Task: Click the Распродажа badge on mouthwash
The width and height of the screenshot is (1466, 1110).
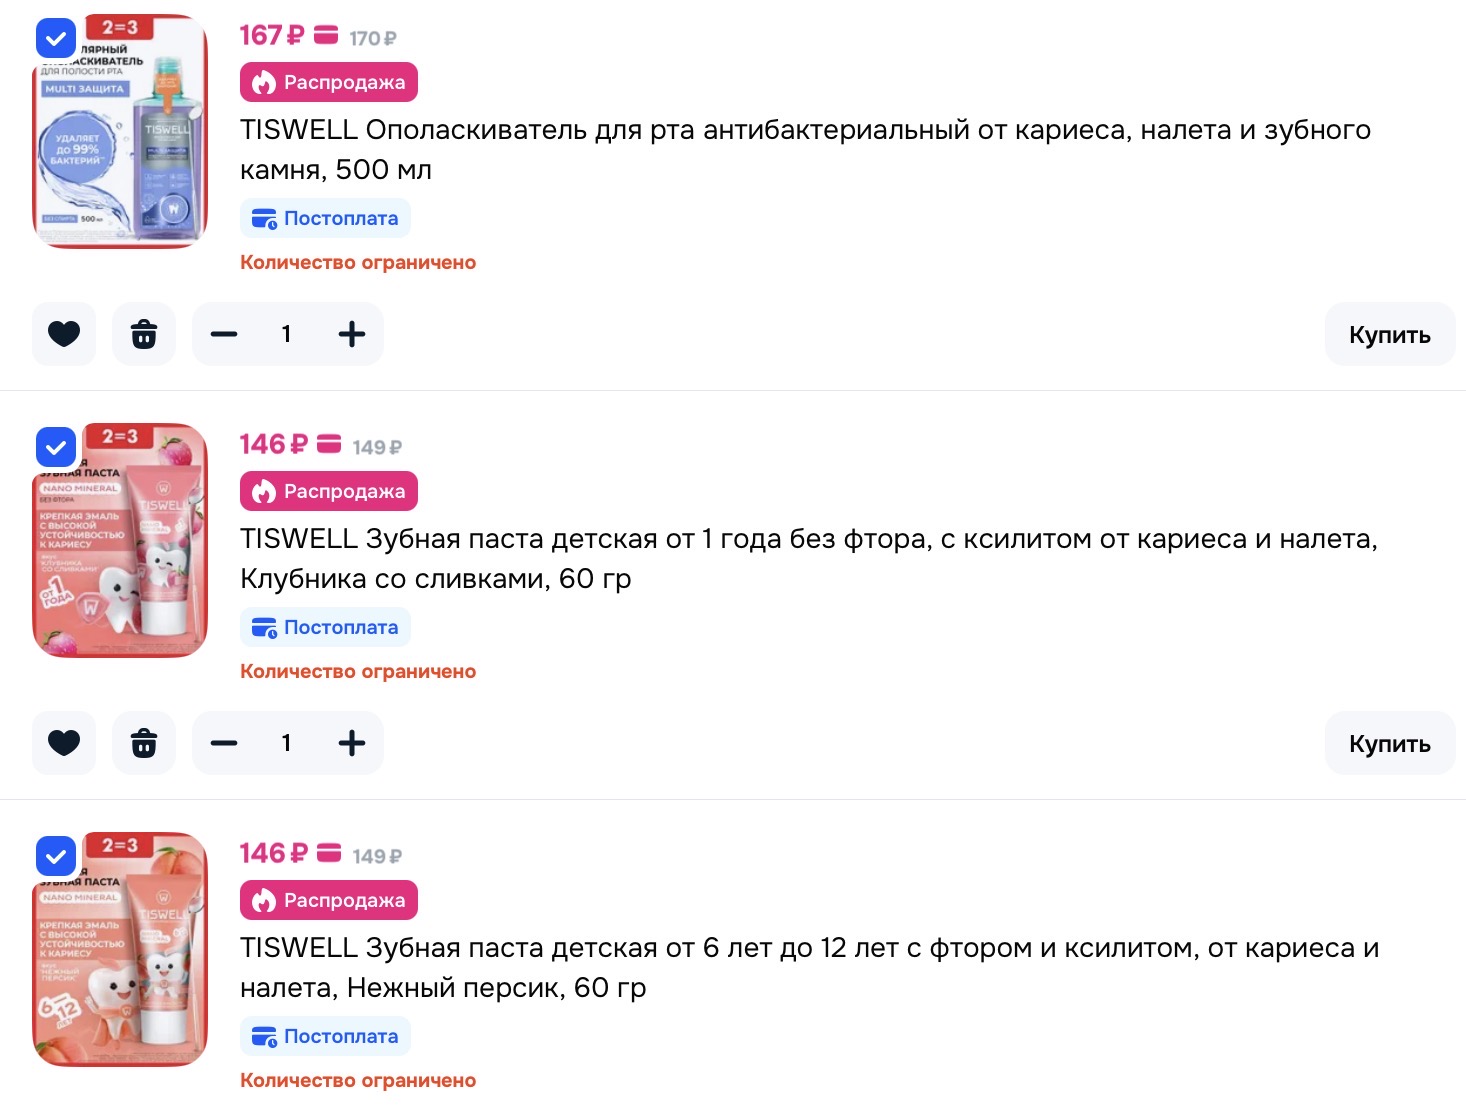Action: pyautogui.click(x=329, y=82)
